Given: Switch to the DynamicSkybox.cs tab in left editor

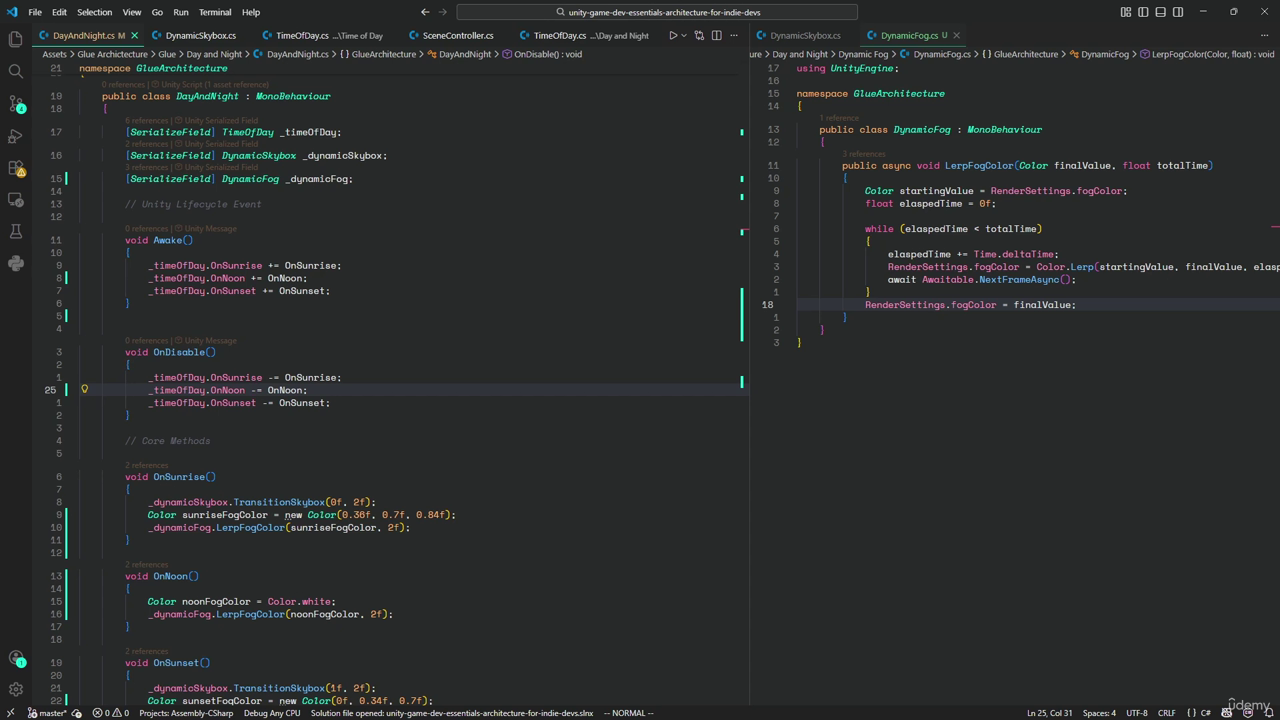Looking at the screenshot, I should point(200,36).
